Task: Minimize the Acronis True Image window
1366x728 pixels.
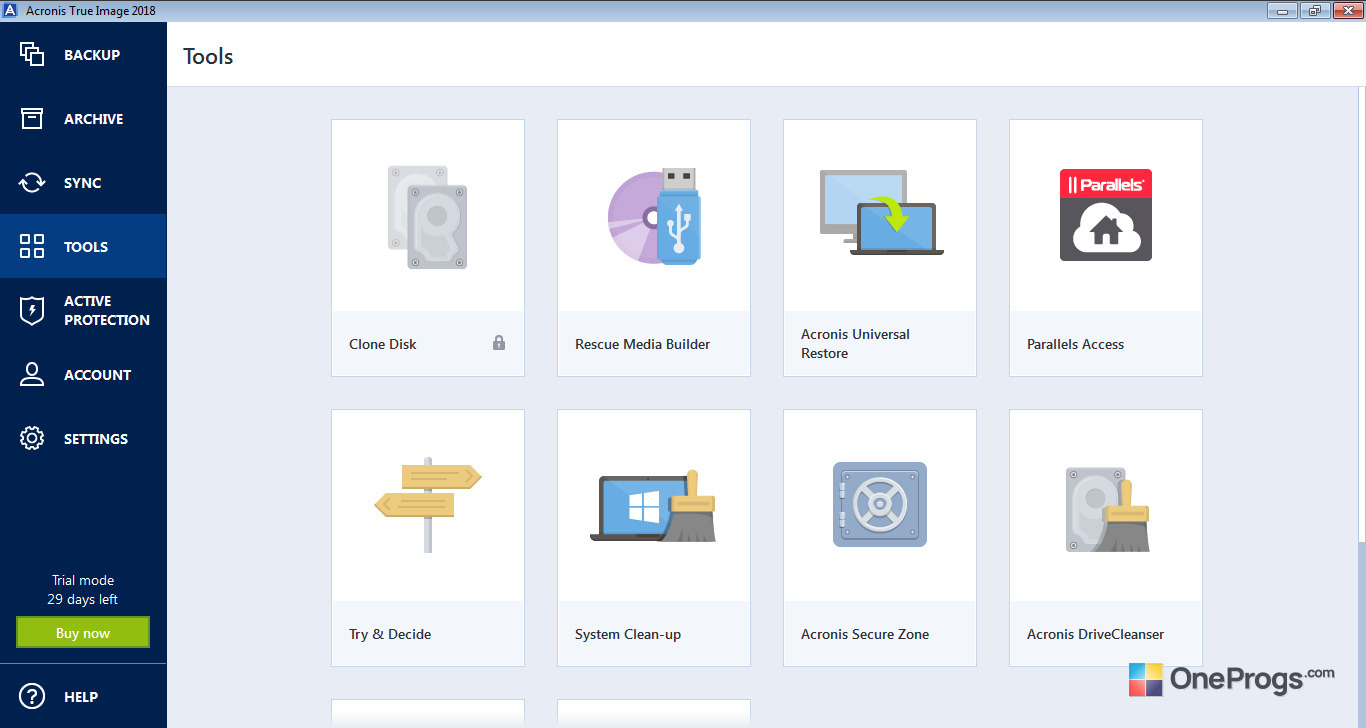Action: point(1283,10)
